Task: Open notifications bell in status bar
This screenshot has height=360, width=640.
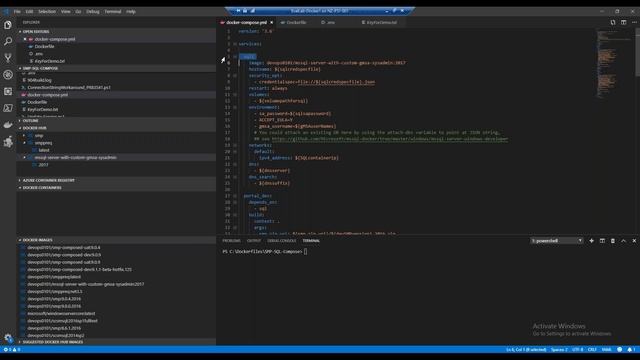Action: (x=631, y=349)
